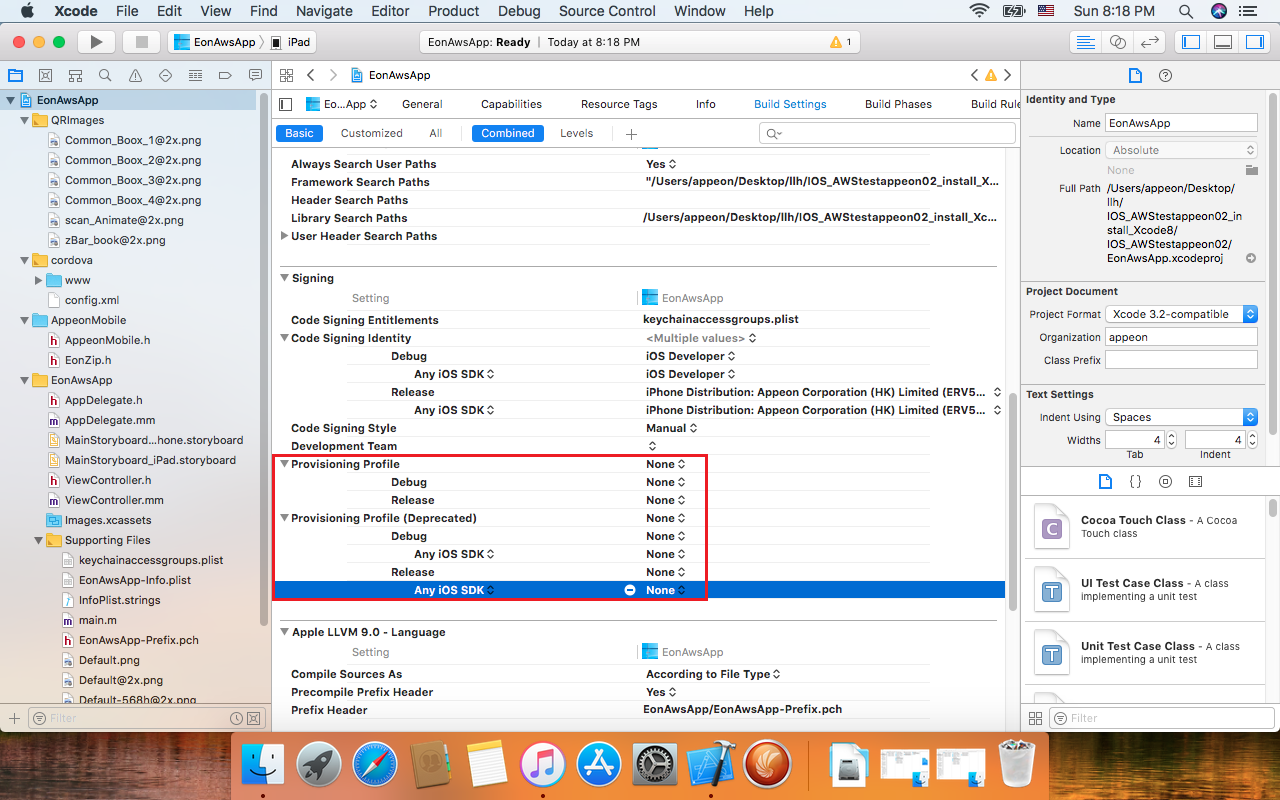The height and width of the screenshot is (800, 1280).
Task: Toggle the project and targets list sidebar
Action: [x=286, y=104]
